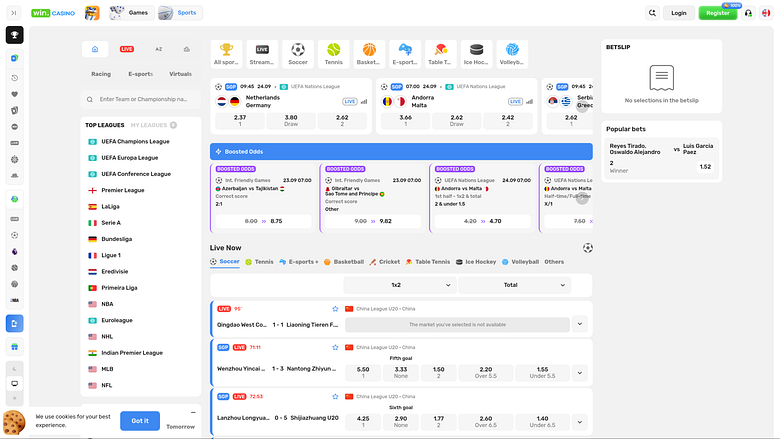Pick Under 6.5 at 1.40
The height and width of the screenshot is (439, 780).
click(542, 422)
